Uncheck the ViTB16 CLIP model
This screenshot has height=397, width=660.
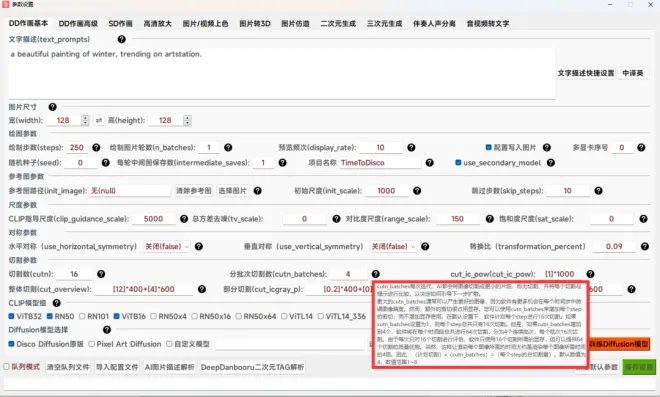[x=117, y=316]
